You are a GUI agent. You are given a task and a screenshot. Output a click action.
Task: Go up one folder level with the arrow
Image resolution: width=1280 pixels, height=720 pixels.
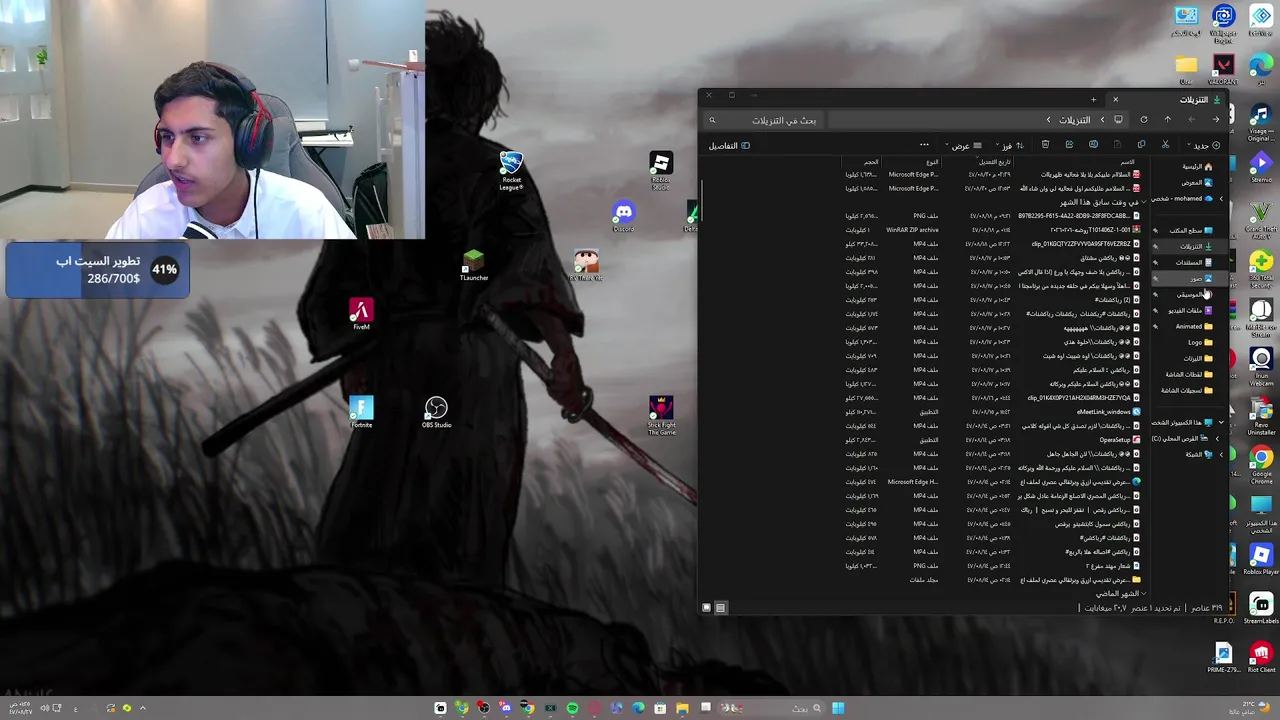tap(1167, 120)
